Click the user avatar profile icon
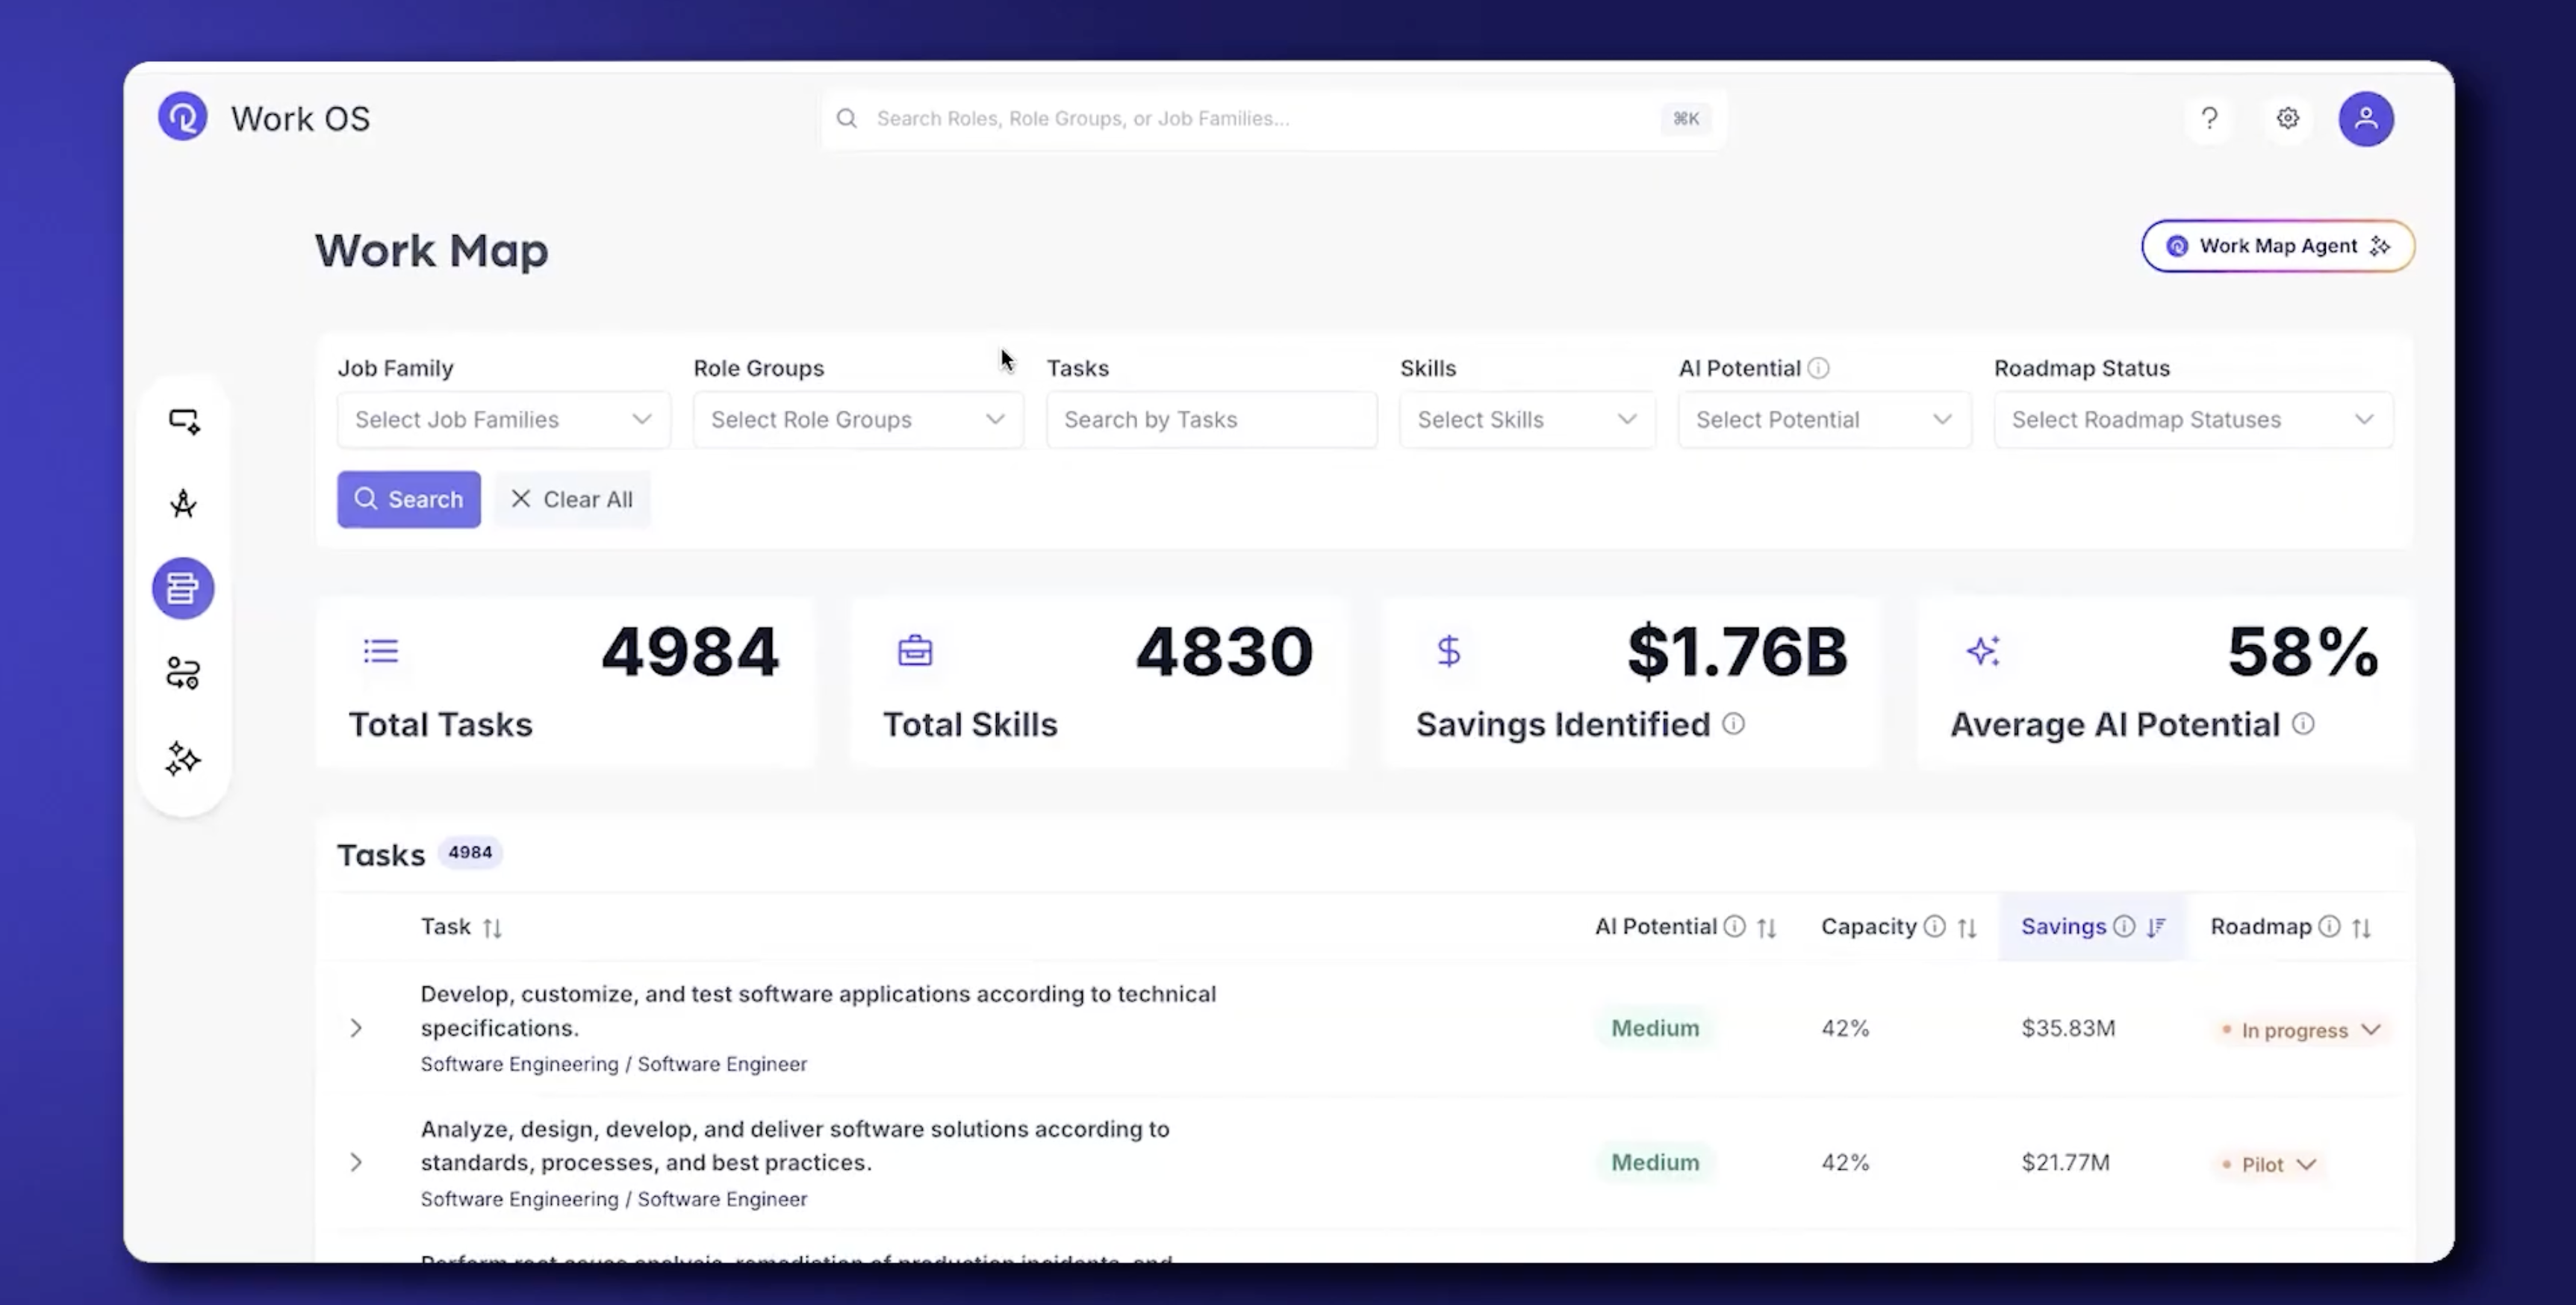Viewport: 2576px width, 1305px height. coord(2366,118)
